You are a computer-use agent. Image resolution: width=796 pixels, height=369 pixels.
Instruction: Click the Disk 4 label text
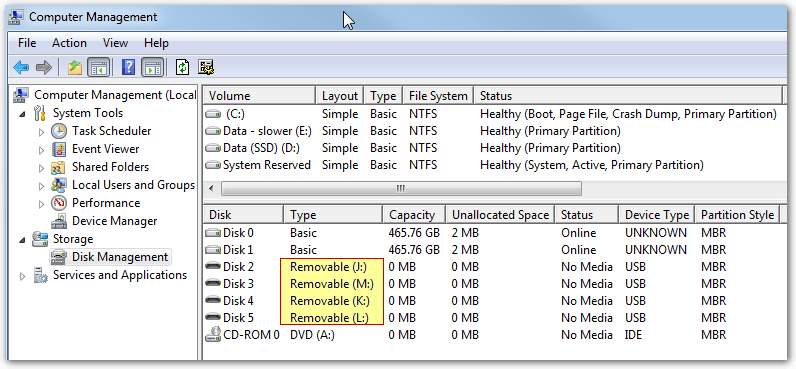pos(238,301)
